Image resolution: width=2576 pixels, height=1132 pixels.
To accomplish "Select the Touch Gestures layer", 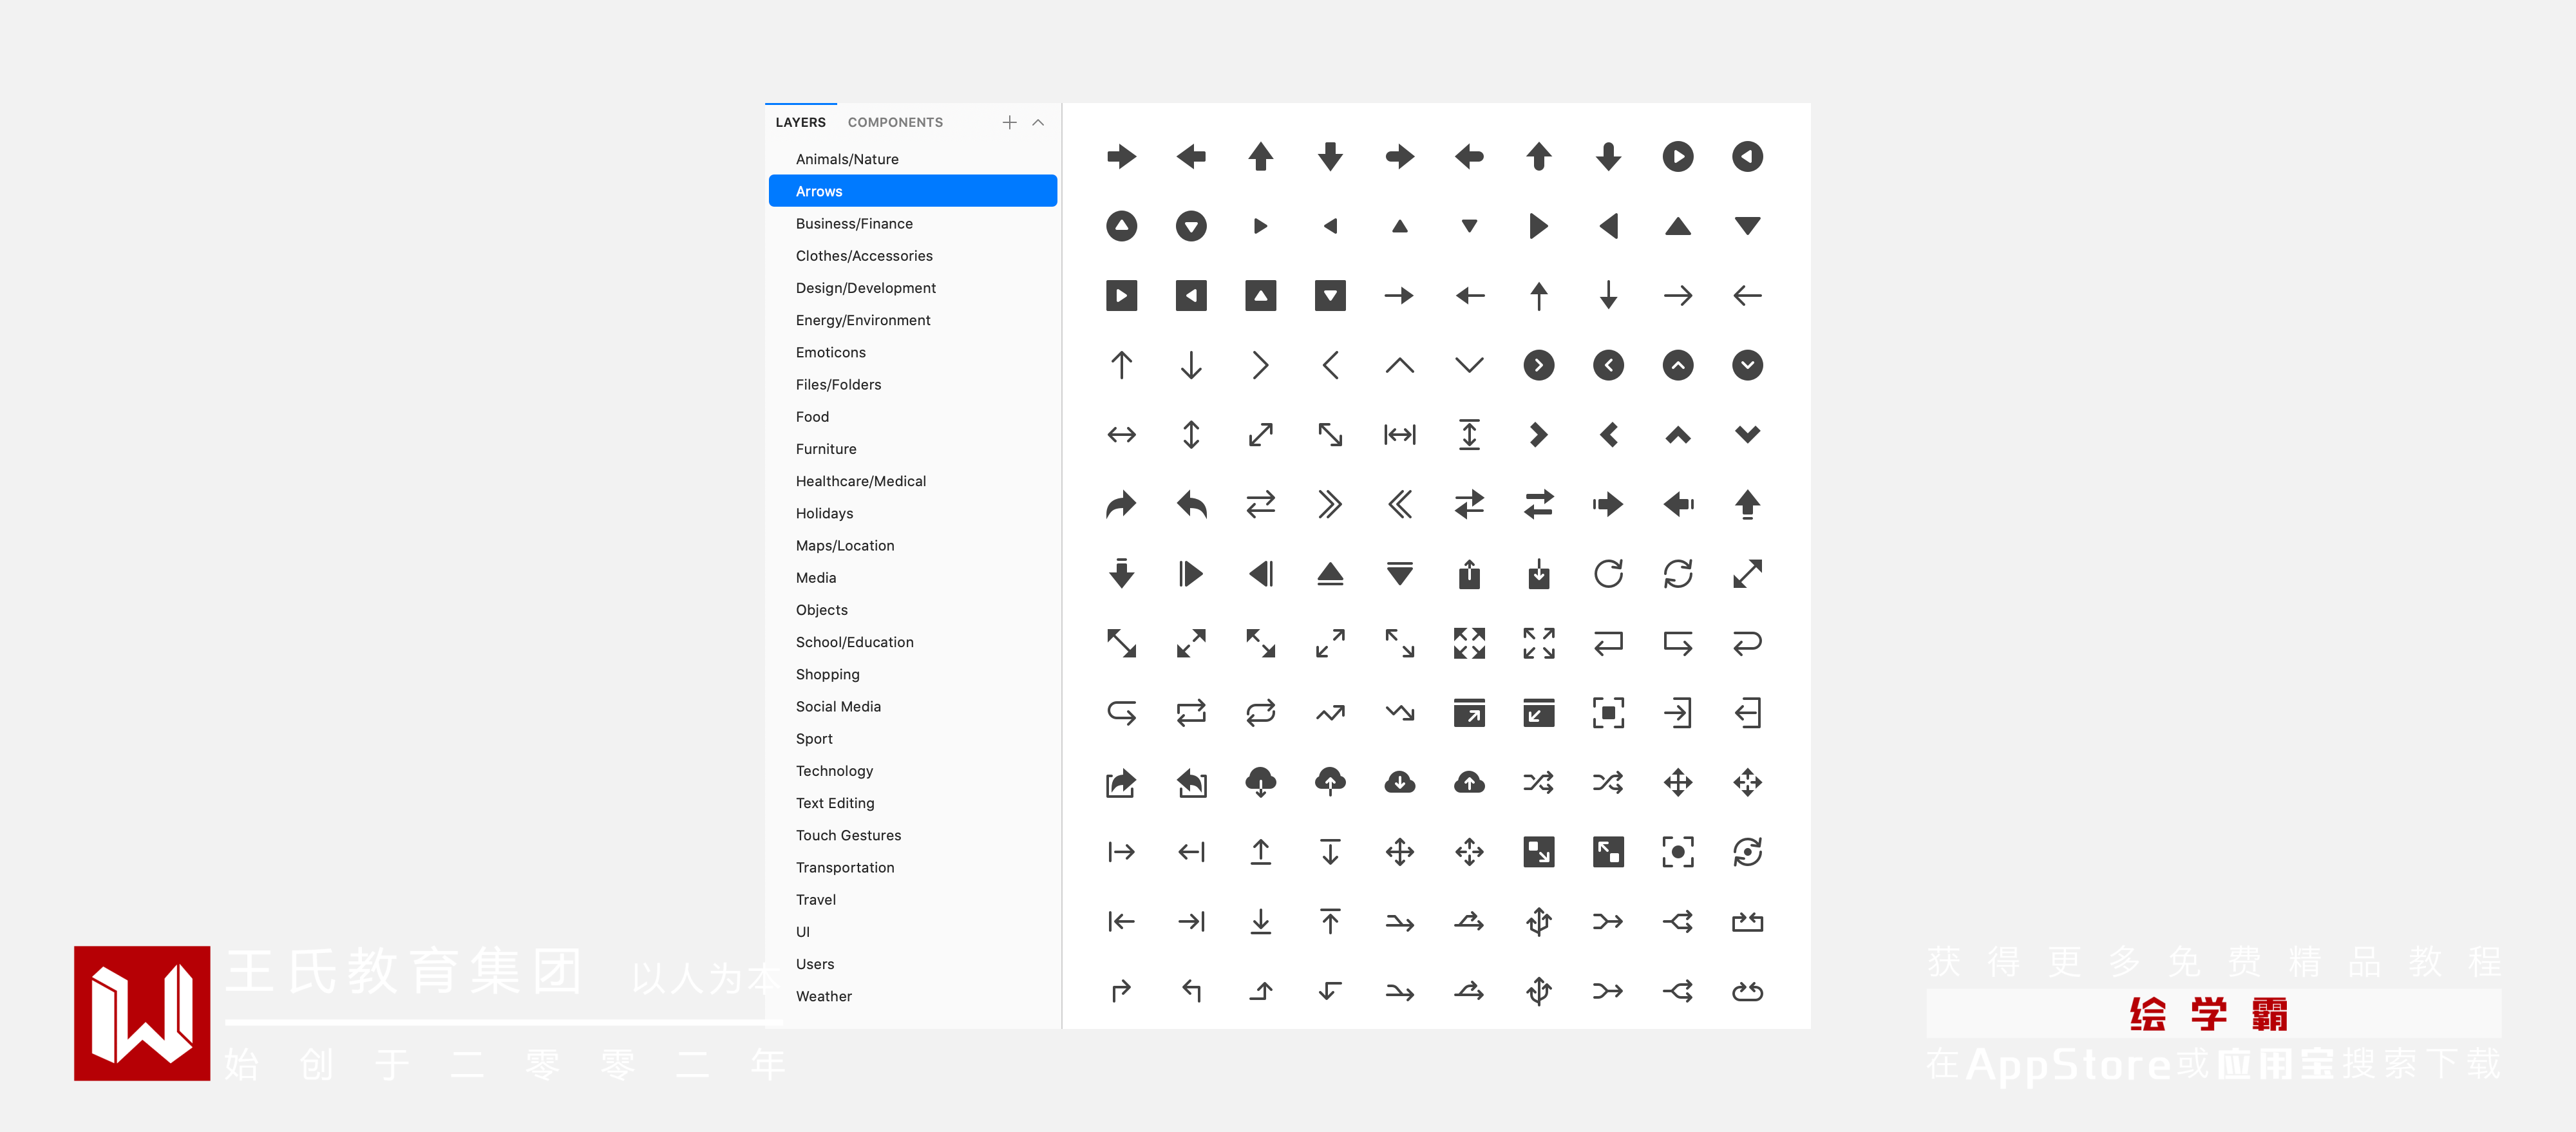I will [x=847, y=835].
